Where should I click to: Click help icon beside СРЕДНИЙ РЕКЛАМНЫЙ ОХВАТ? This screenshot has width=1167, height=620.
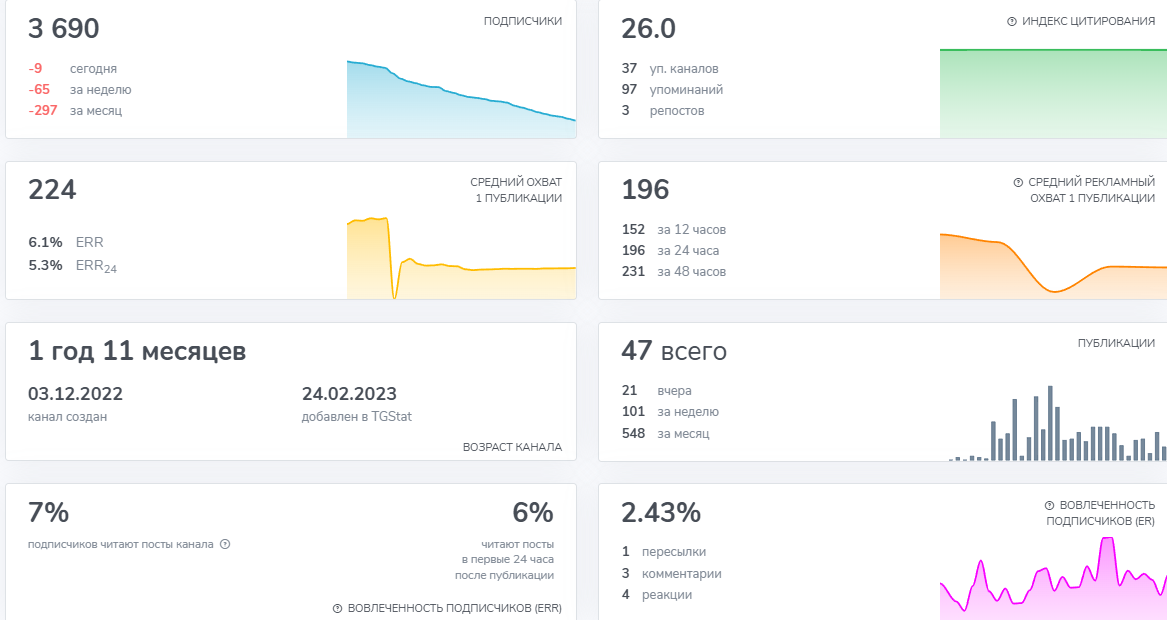tap(1018, 183)
